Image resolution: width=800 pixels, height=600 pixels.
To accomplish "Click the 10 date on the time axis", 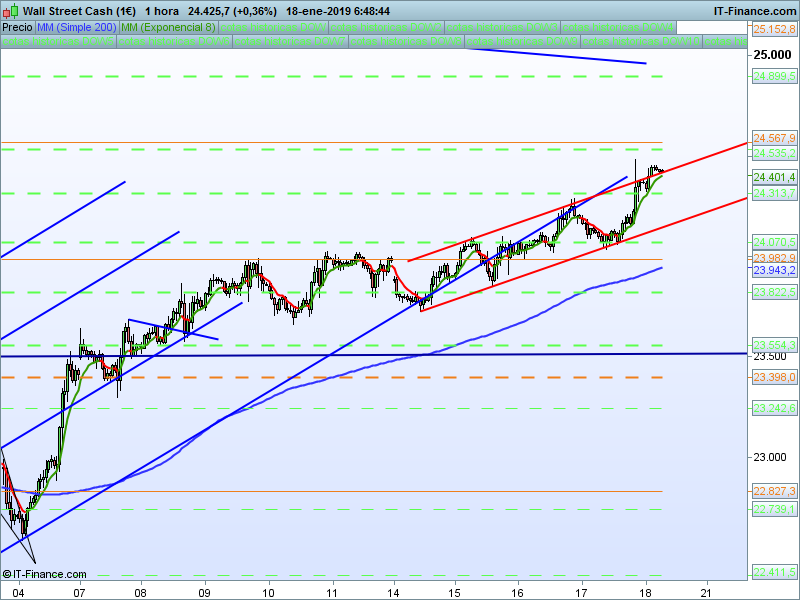I will pos(268,593).
